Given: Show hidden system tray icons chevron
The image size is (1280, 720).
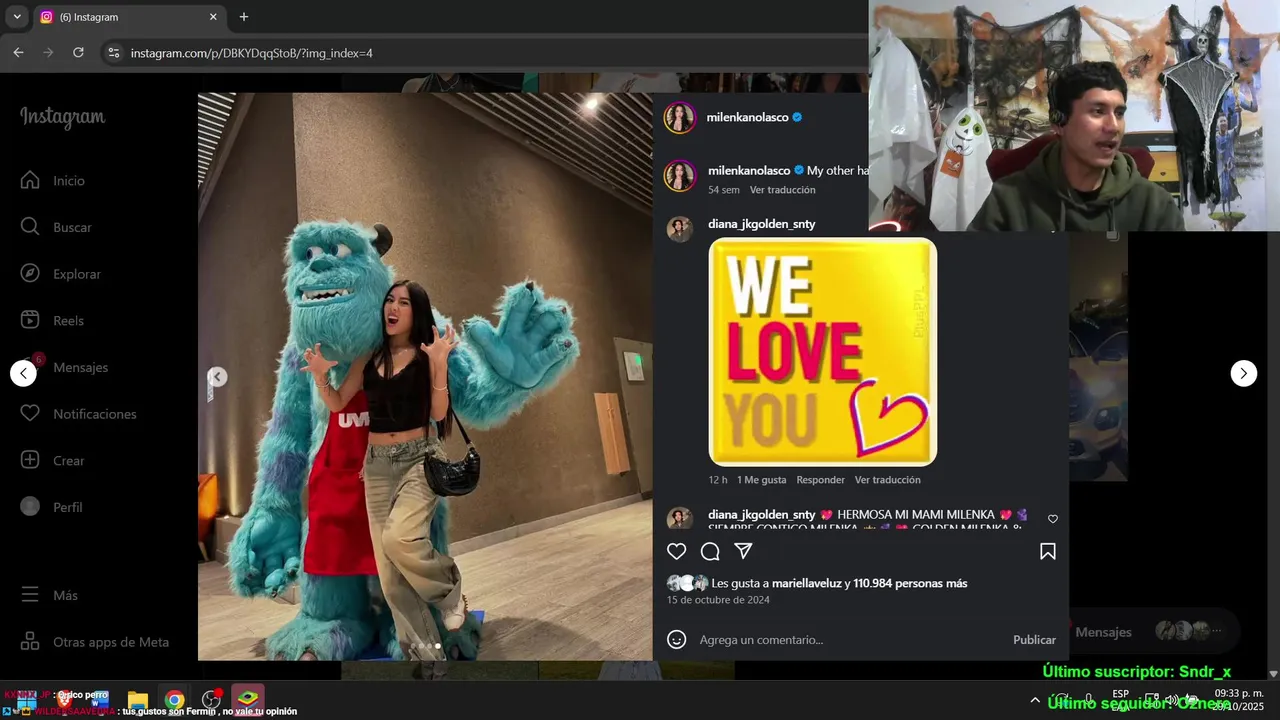Looking at the screenshot, I should [1035, 700].
